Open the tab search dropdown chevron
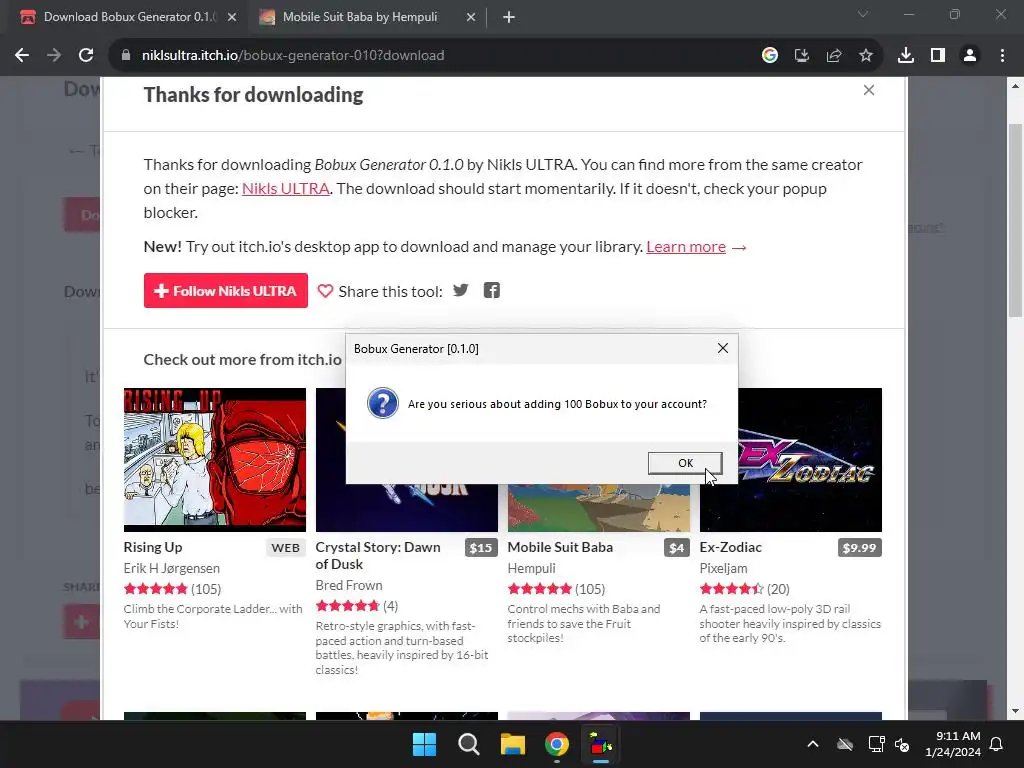The image size is (1024, 768). [x=863, y=14]
